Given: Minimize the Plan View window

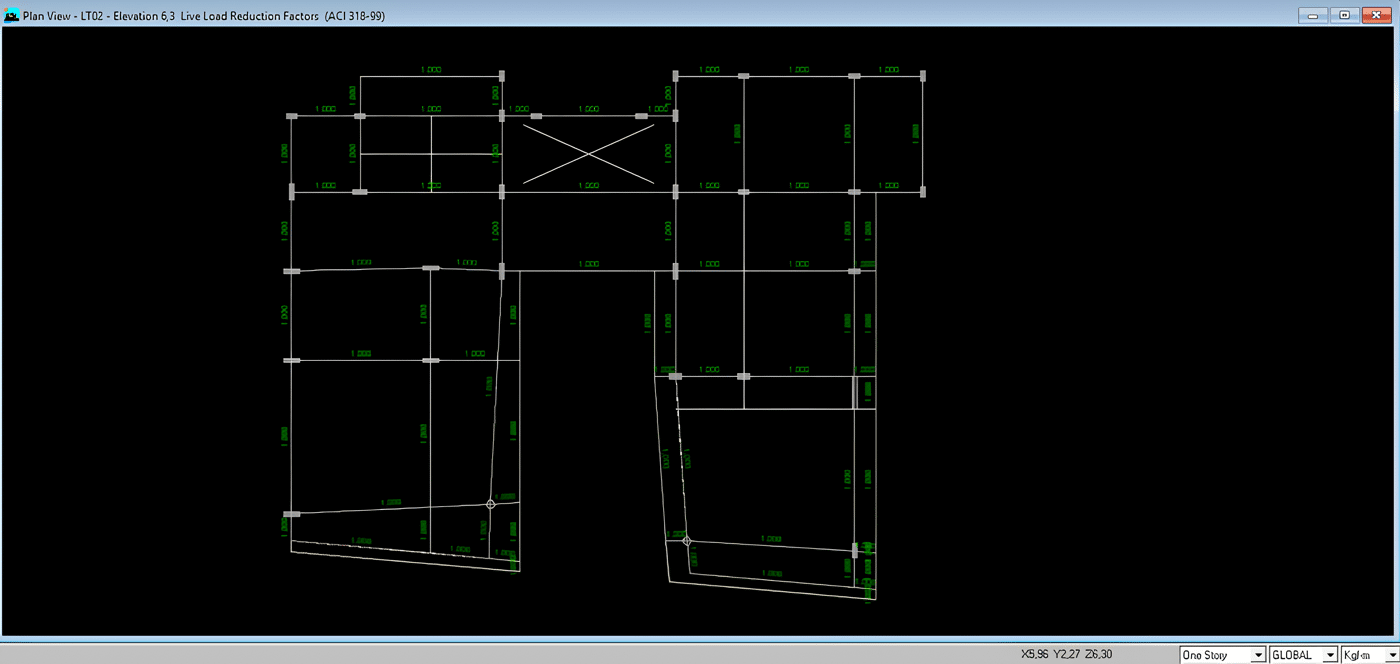Looking at the screenshot, I should coord(1313,15).
